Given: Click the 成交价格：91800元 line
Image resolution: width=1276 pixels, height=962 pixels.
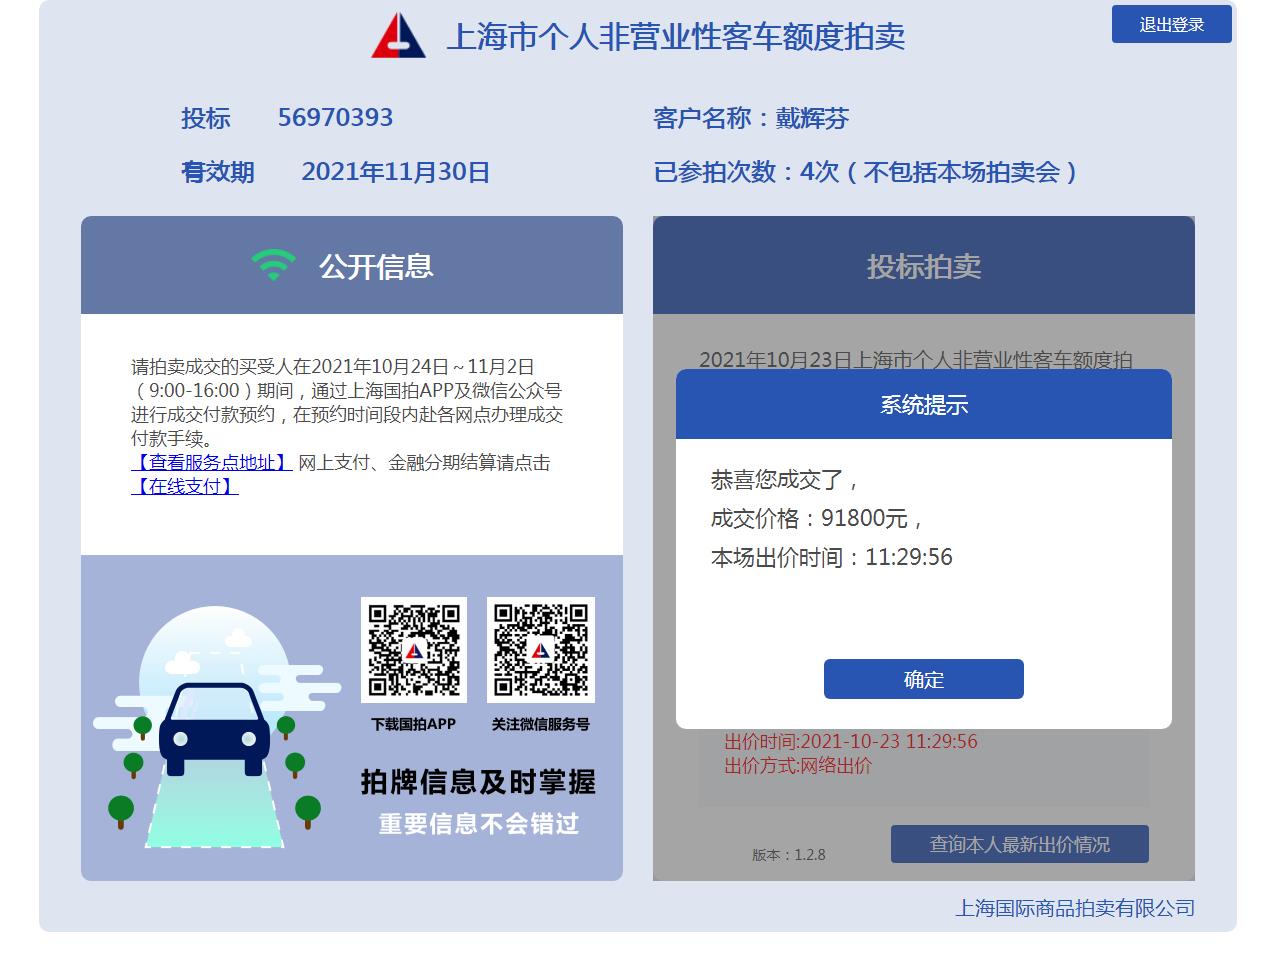Looking at the screenshot, I should click(x=816, y=518).
